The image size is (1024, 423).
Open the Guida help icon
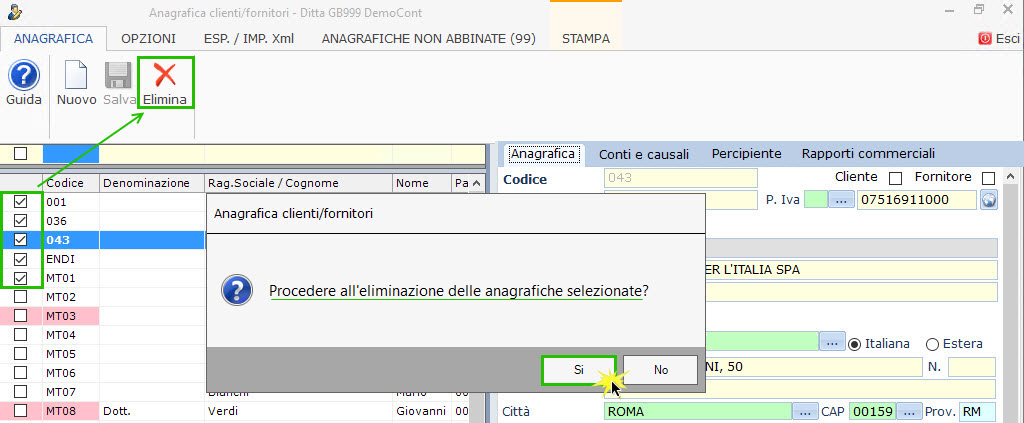coord(23,76)
